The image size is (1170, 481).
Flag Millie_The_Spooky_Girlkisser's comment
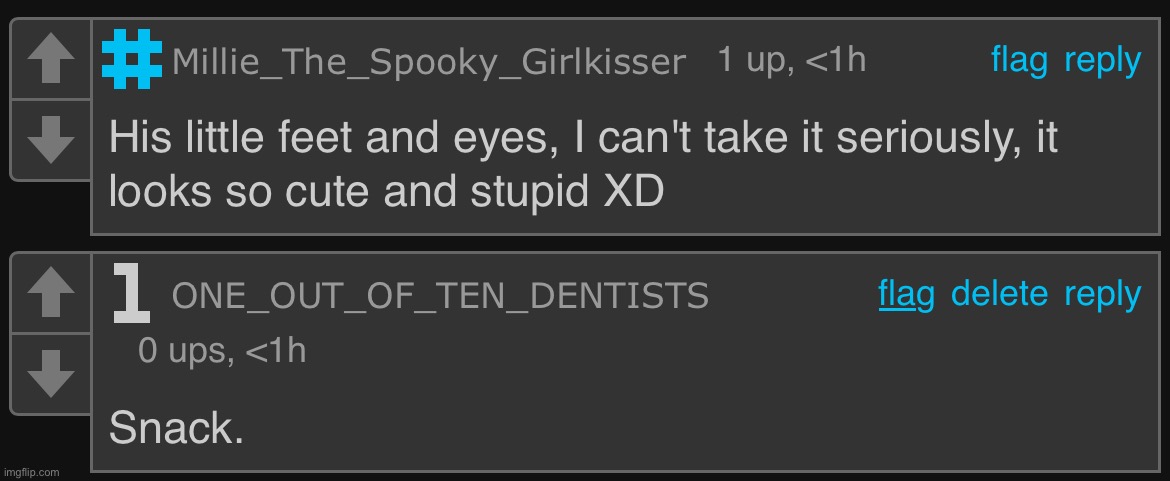pos(1019,61)
